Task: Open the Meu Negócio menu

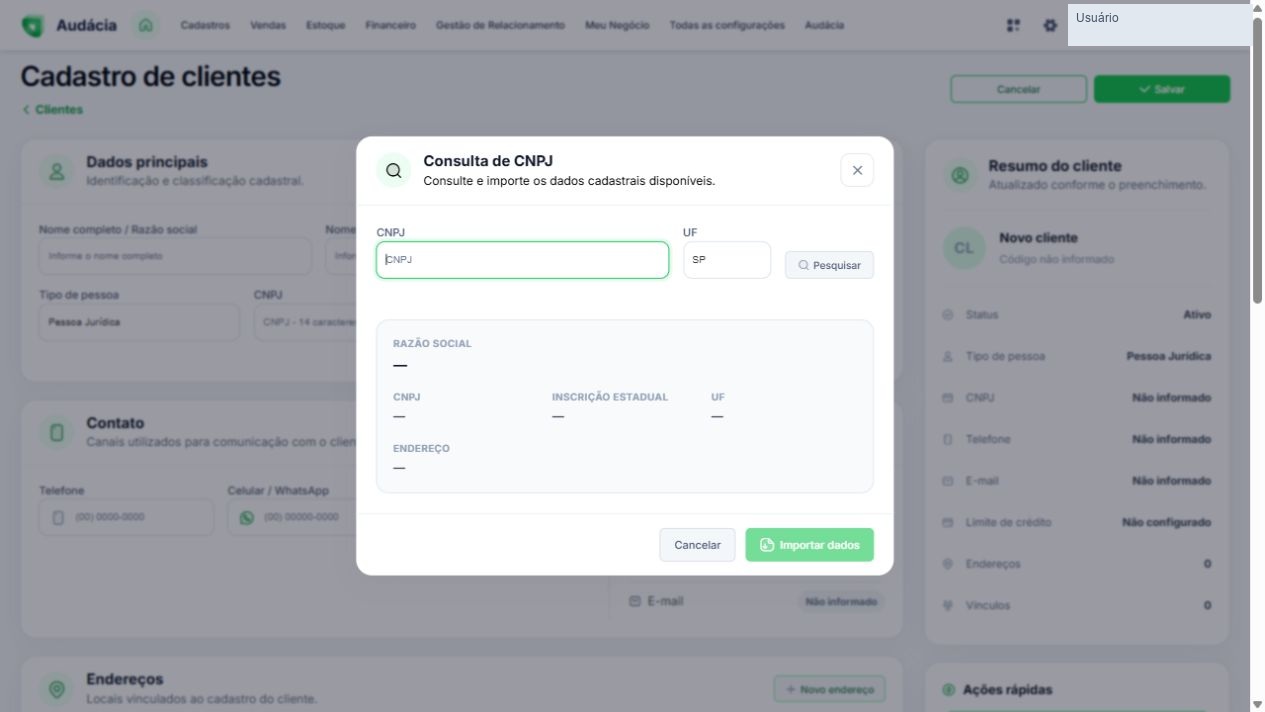Action: tap(617, 25)
